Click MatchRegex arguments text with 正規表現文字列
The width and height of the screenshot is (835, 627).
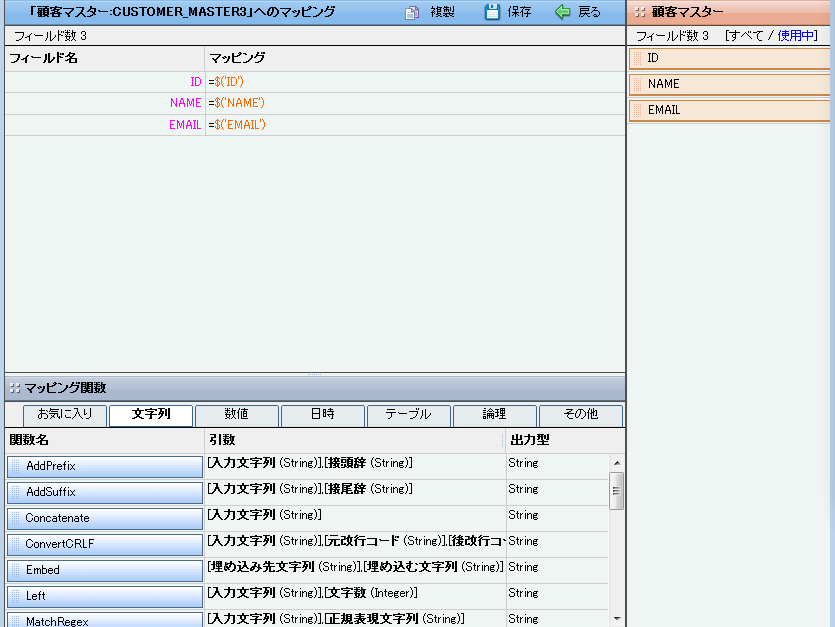[x=336, y=619]
